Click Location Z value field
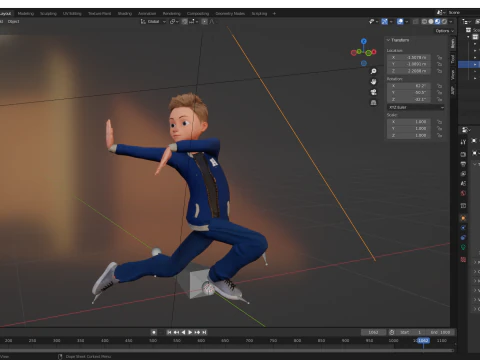 (409, 71)
